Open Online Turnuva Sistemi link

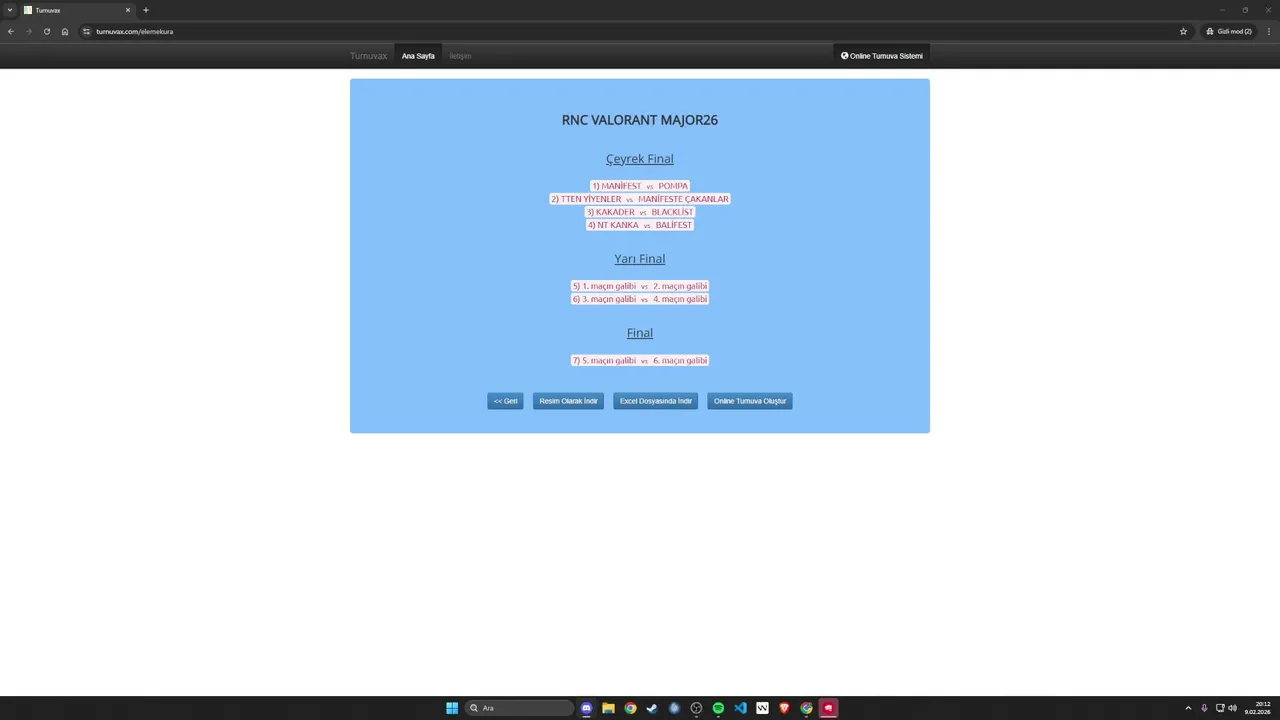[x=882, y=56]
